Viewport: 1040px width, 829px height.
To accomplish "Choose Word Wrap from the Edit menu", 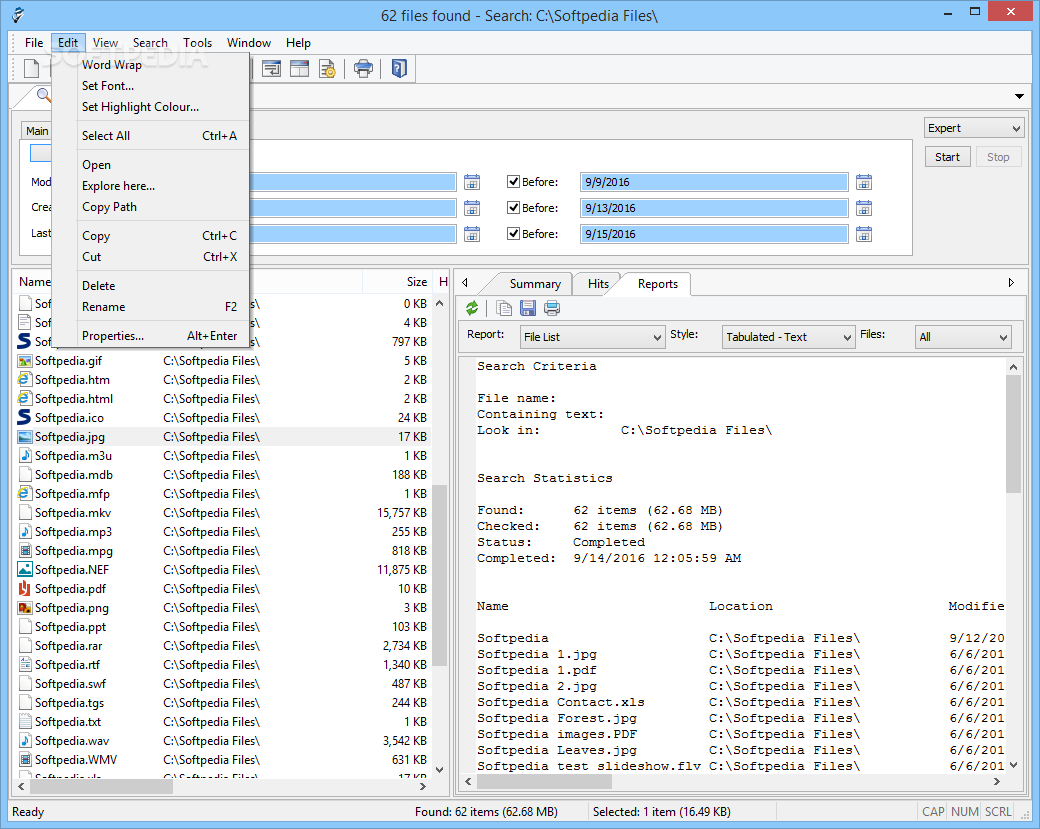I will (151, 65).
